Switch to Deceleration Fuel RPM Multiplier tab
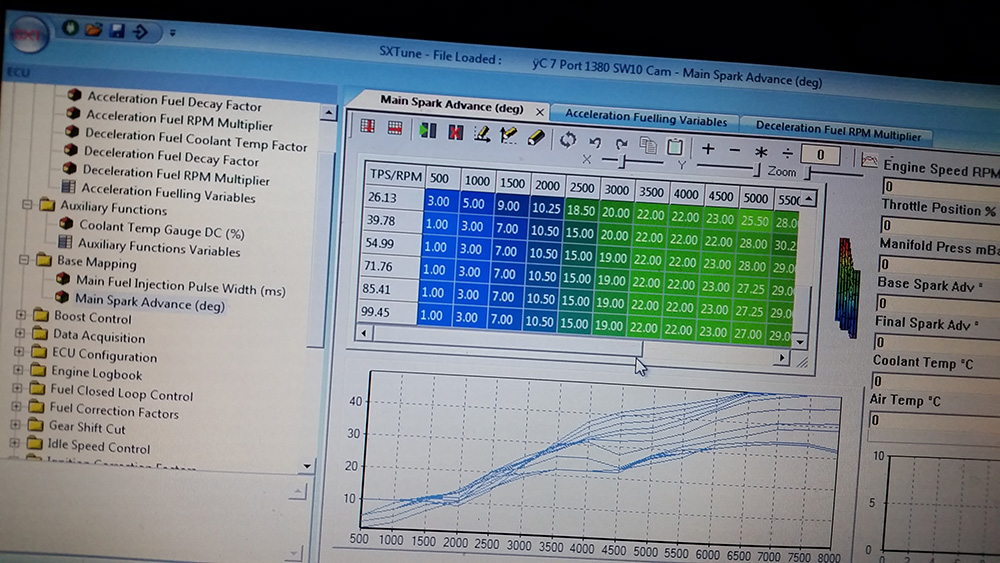 click(837, 130)
